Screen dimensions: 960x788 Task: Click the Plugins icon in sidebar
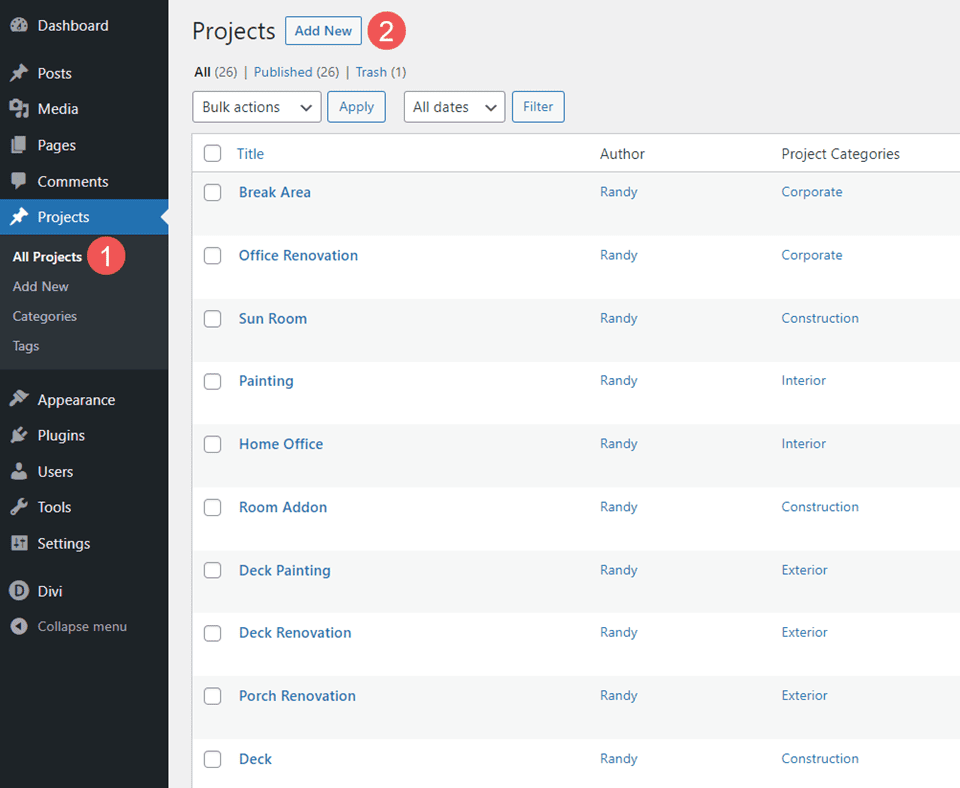[x=20, y=434]
